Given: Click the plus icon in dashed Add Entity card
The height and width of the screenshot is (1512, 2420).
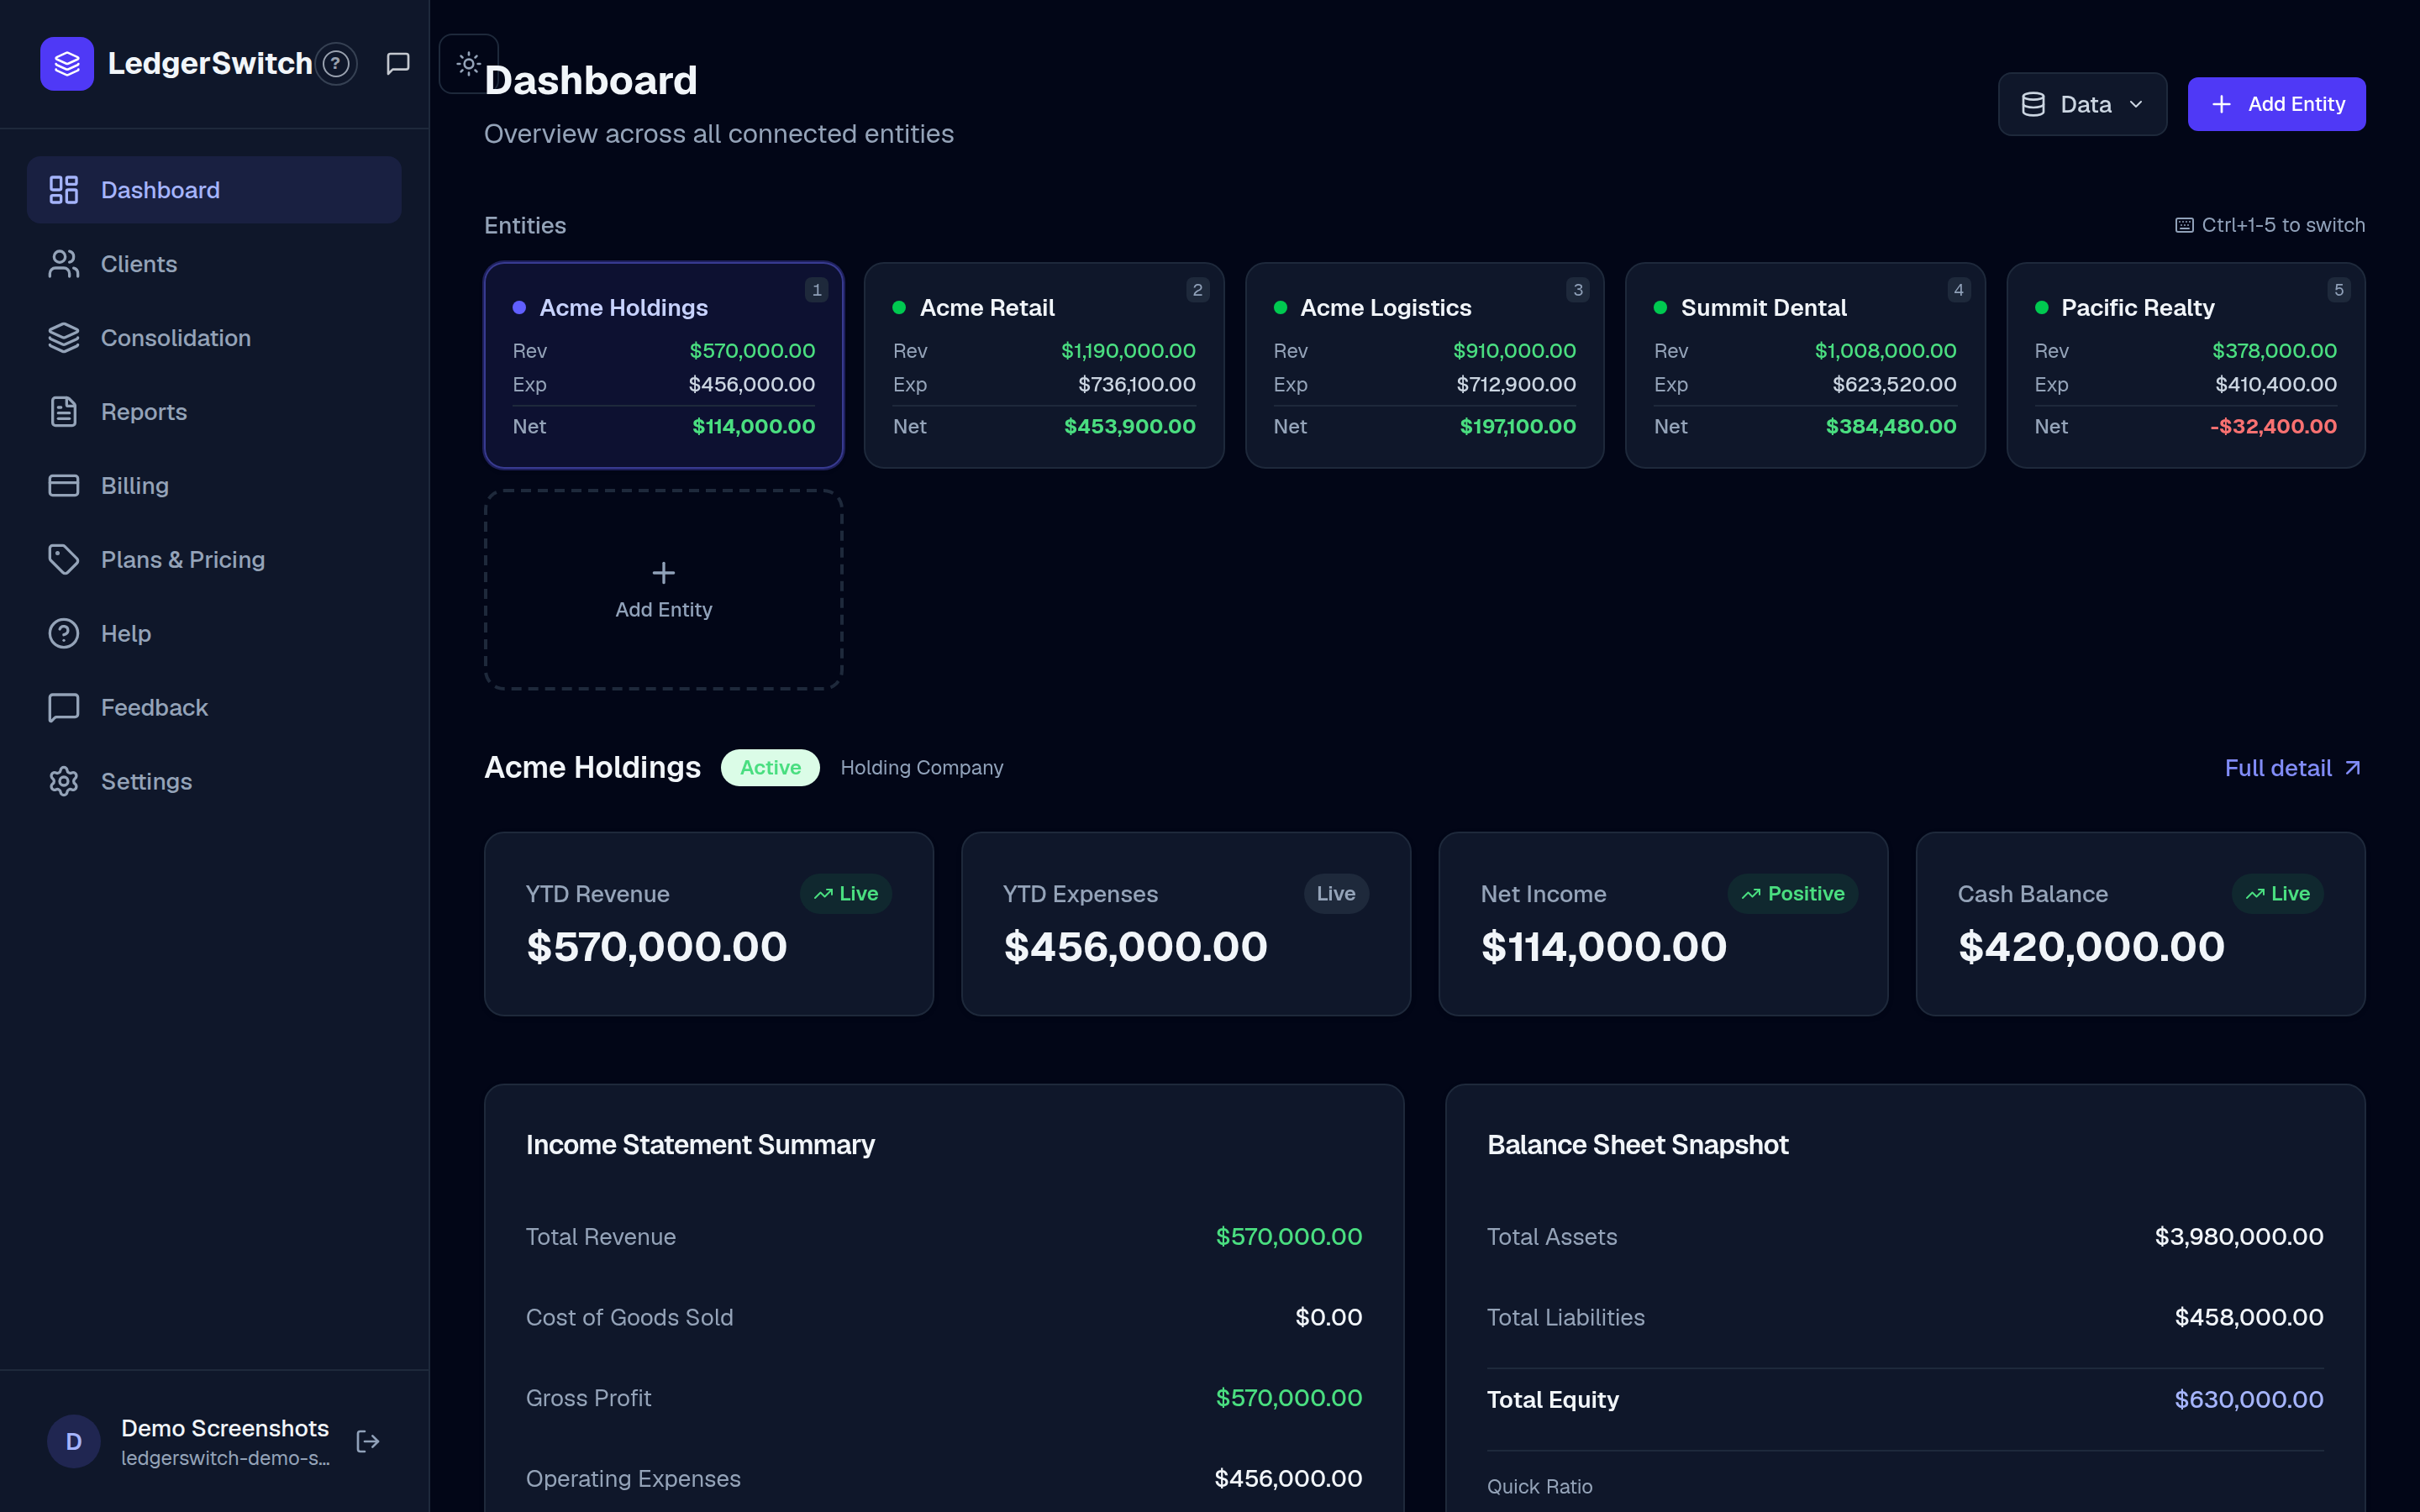Looking at the screenshot, I should (x=663, y=573).
